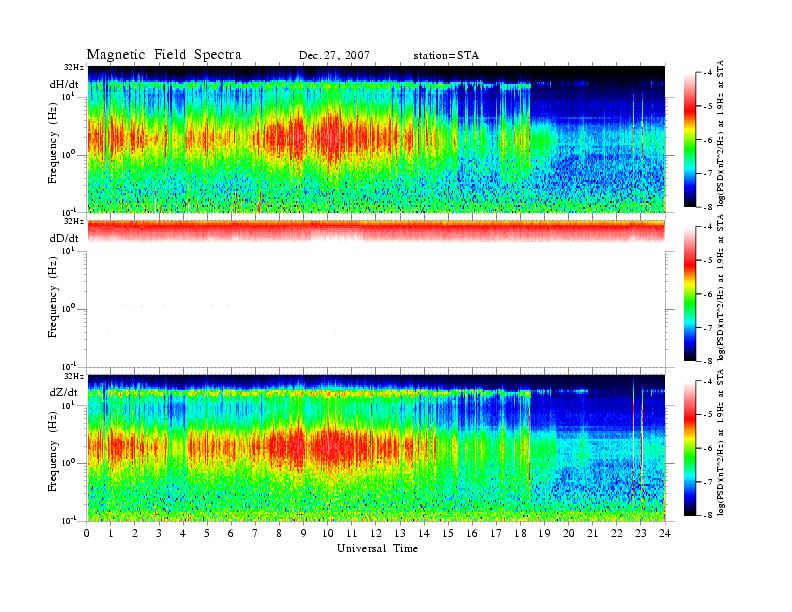Click the '32Hz' label atop dD/dt panel

[74, 221]
